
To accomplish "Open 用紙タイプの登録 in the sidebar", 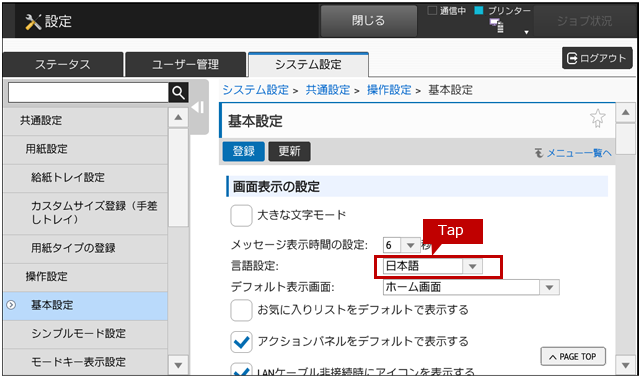I will pyautogui.click(x=85, y=248).
